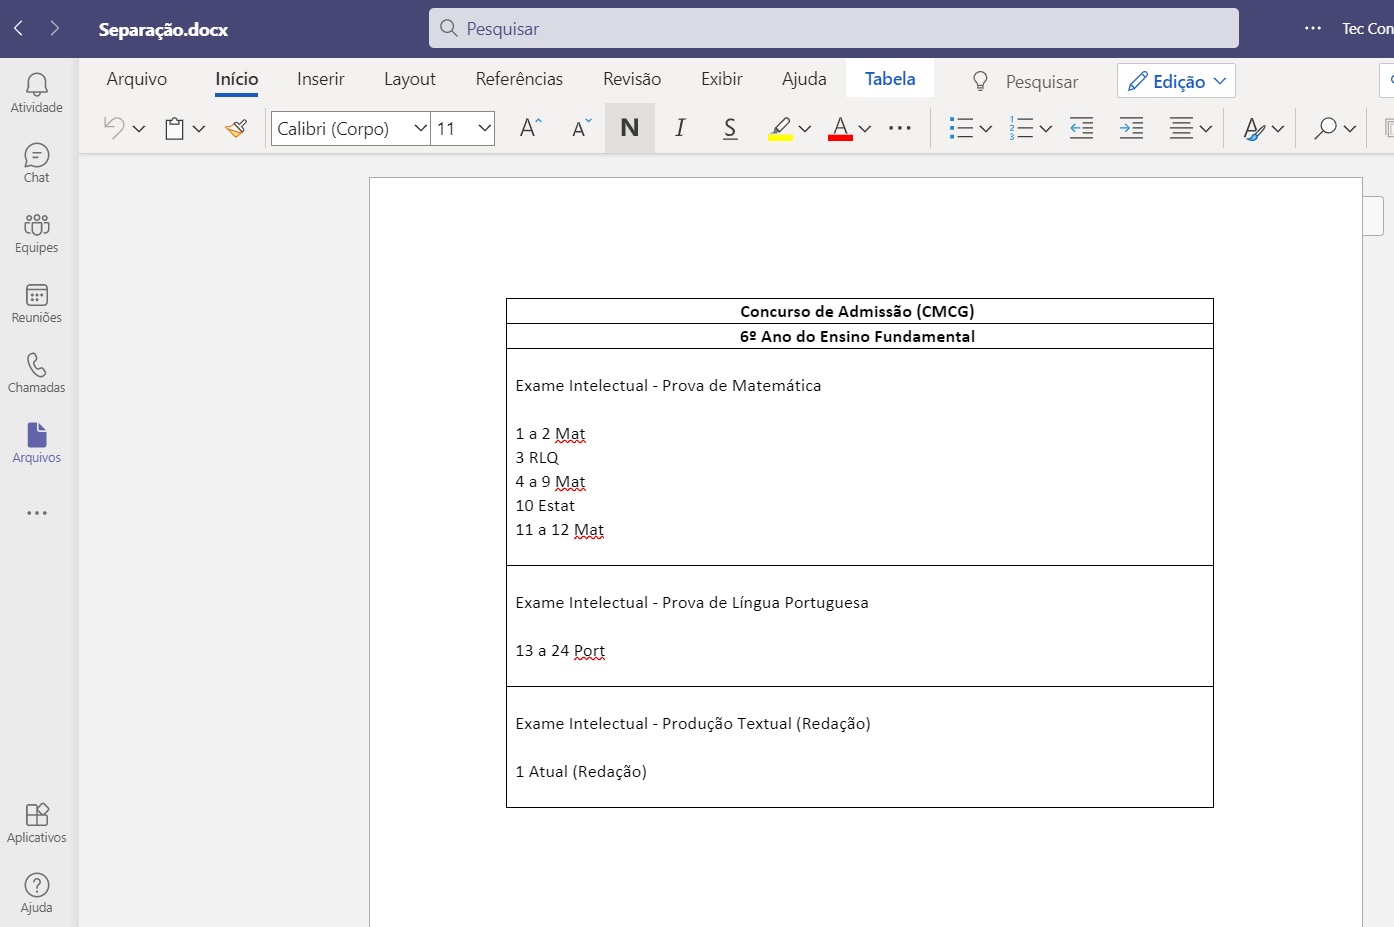Navigate back with the left arrow
The height and width of the screenshot is (927, 1394).
[18, 28]
